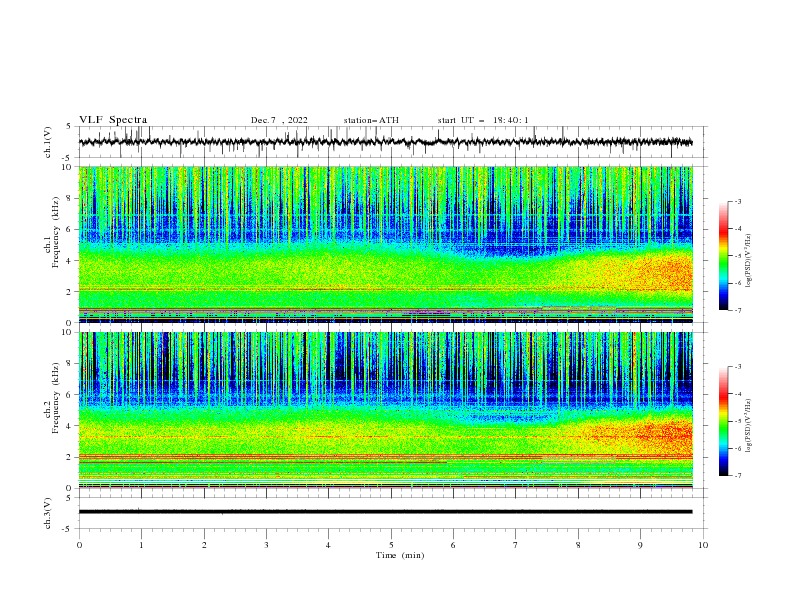Viewport: 792px width, 612px height.
Task: Click the '3' tick on the time axis
Action: (266, 545)
